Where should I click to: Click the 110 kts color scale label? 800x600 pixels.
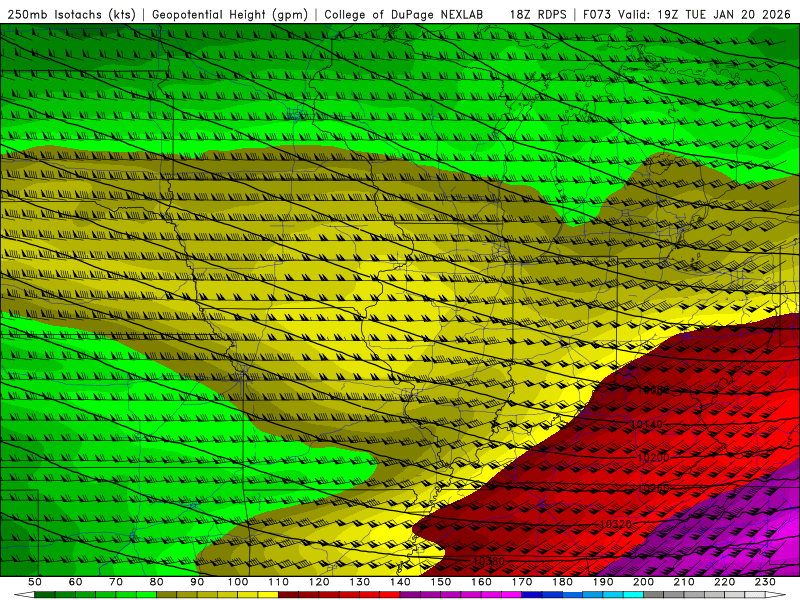[x=279, y=582]
